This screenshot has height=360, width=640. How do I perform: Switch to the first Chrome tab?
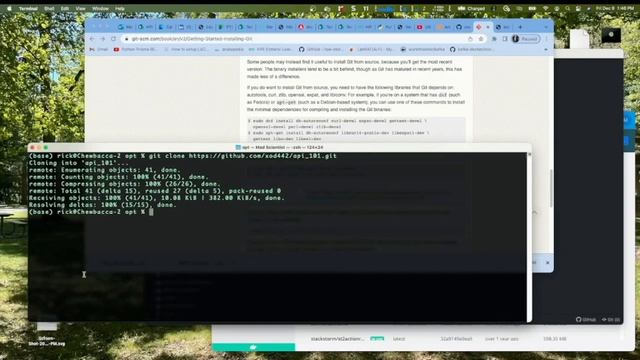click(x=125, y=27)
